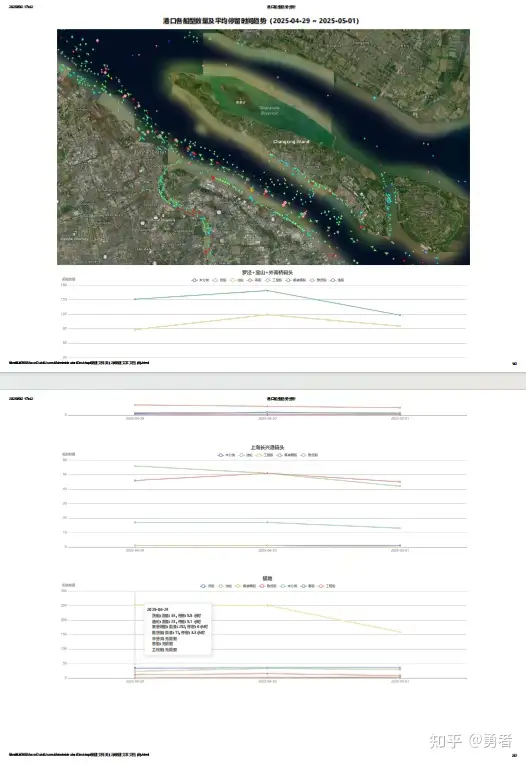Click the 锚地 chart title
Screen dimensions: 526x764
pyautogui.click(x=267, y=578)
